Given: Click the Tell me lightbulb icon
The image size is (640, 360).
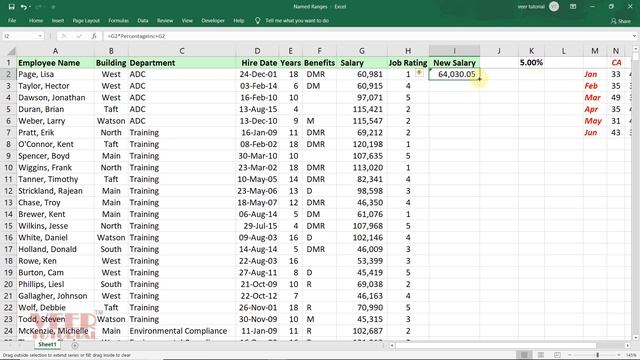Looking at the screenshot, I should click(257, 20).
